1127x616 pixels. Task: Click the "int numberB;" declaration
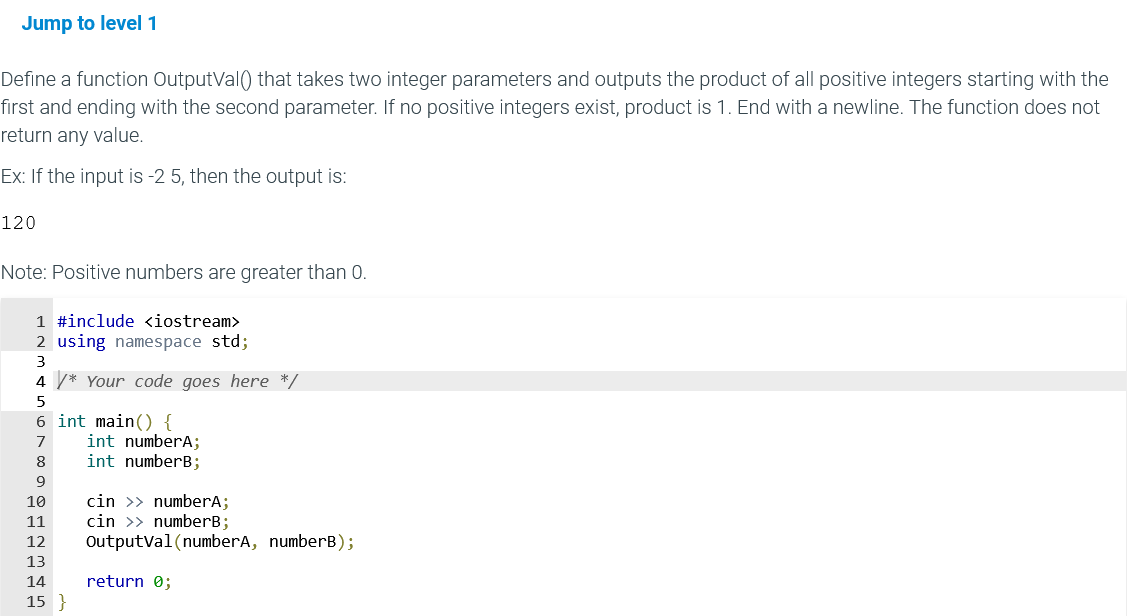click(143, 461)
